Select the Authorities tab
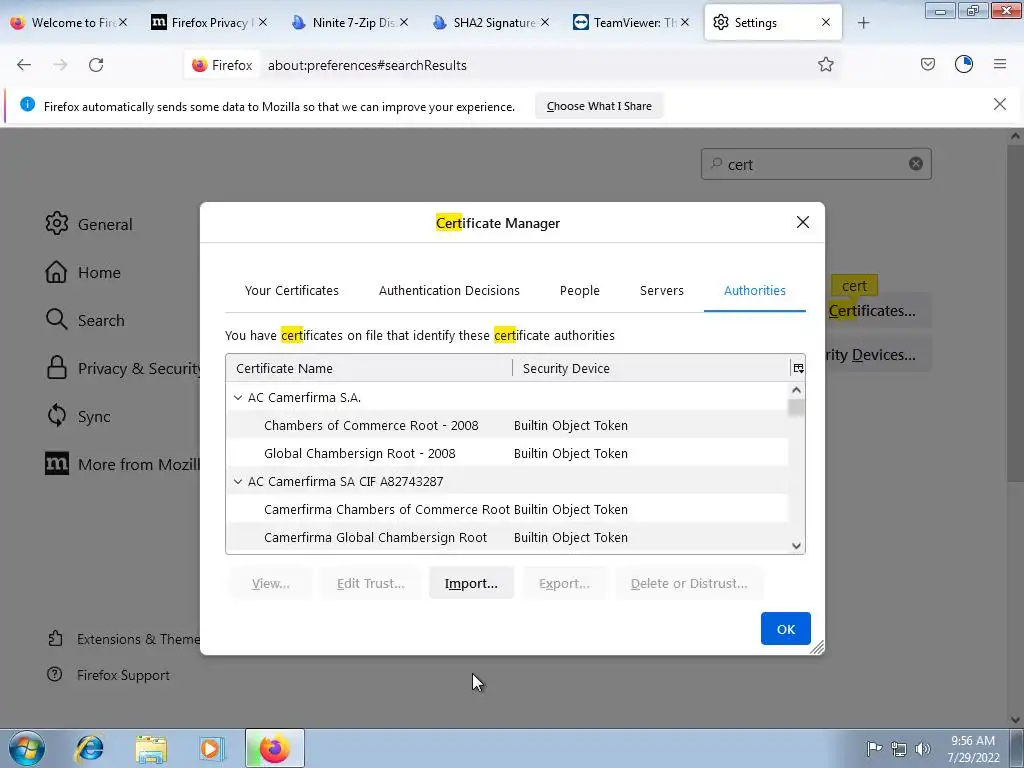Image resolution: width=1024 pixels, height=768 pixels. tap(754, 291)
